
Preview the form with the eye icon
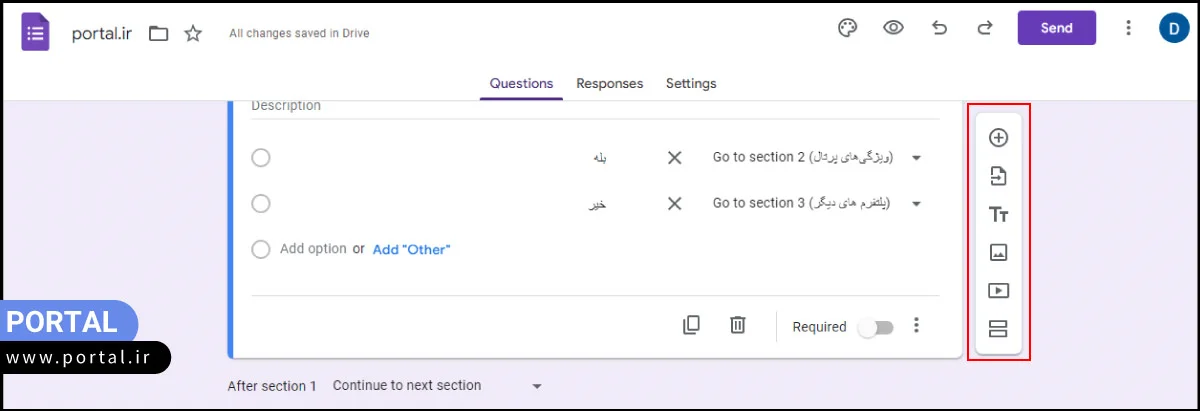[x=893, y=28]
